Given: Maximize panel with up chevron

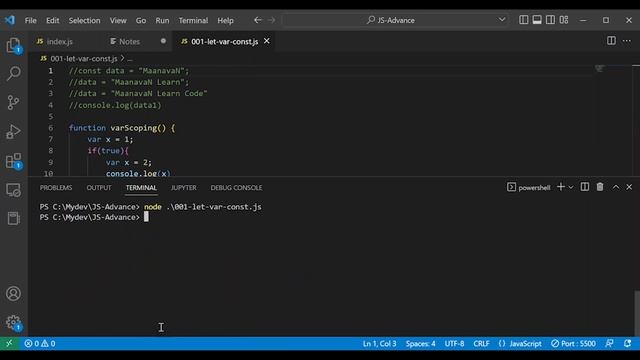Looking at the screenshot, I should pos(616,187).
